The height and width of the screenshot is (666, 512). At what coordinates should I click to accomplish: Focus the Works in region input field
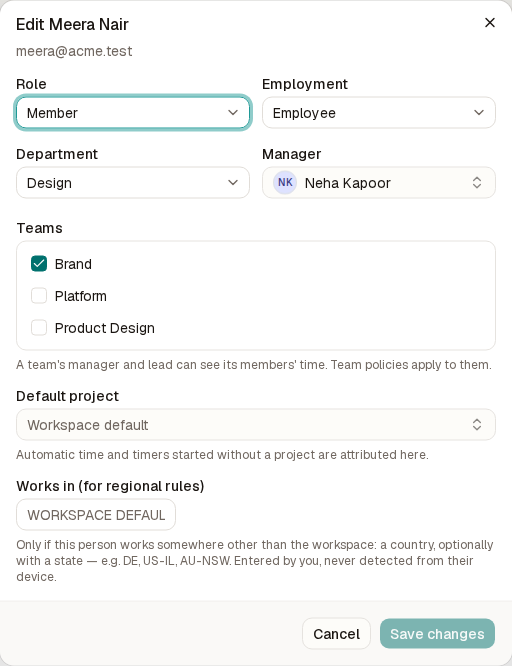(96, 515)
